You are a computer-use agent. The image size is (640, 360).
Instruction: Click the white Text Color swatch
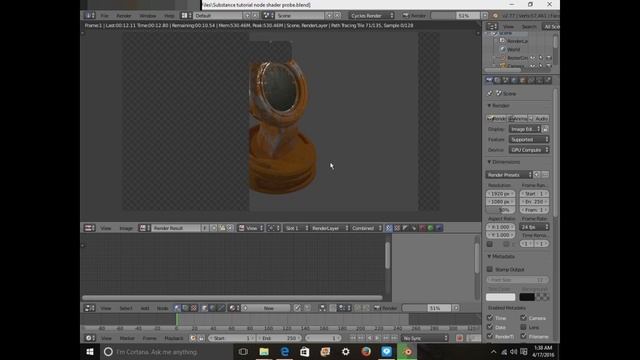click(x=500, y=297)
